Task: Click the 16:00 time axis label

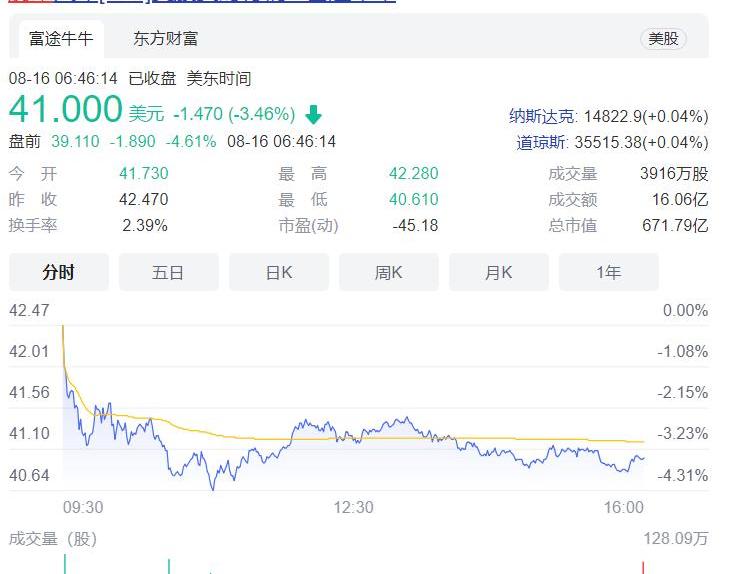Action: click(624, 507)
